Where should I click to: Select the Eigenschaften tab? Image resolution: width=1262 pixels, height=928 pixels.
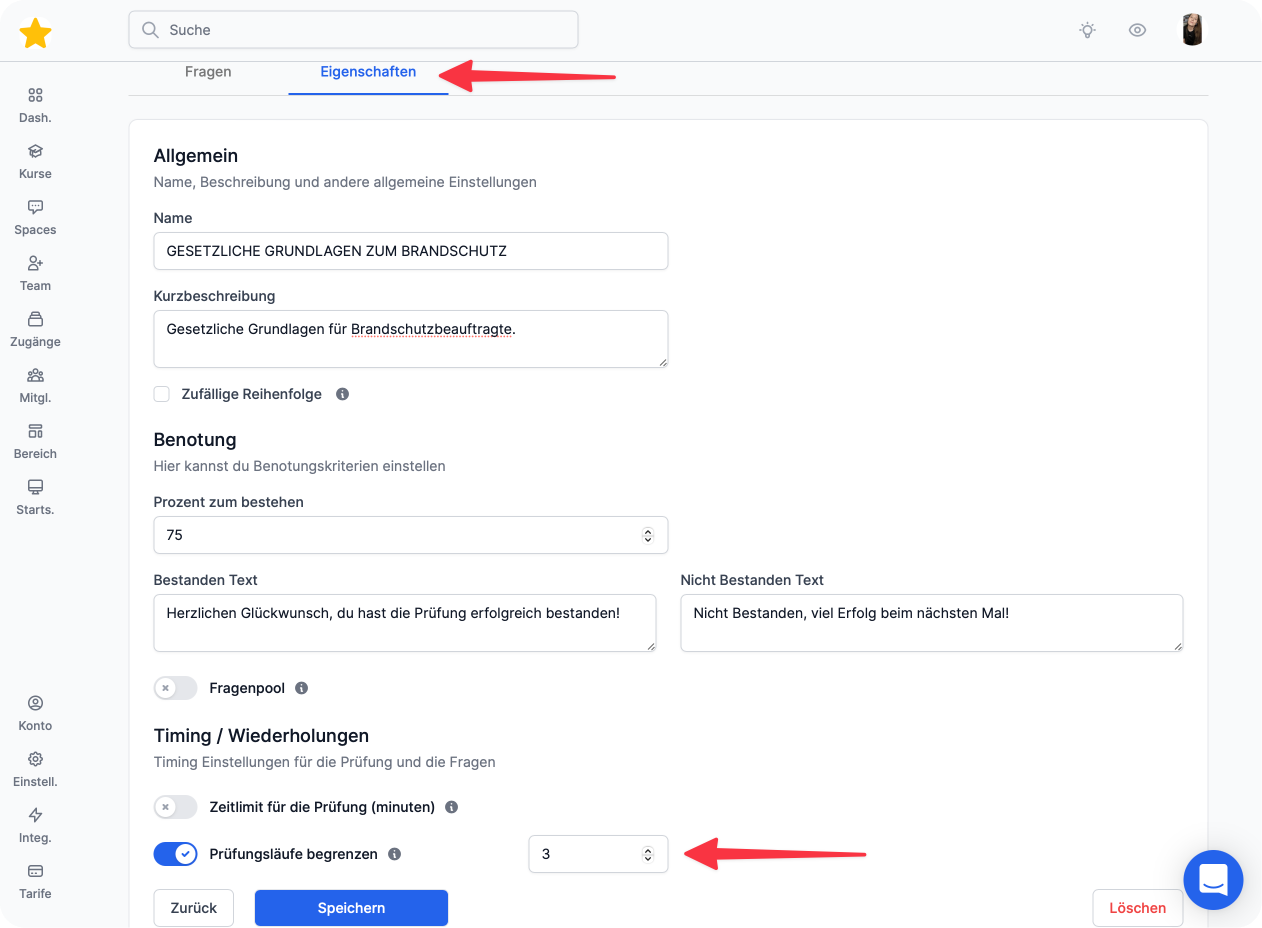coord(368,72)
